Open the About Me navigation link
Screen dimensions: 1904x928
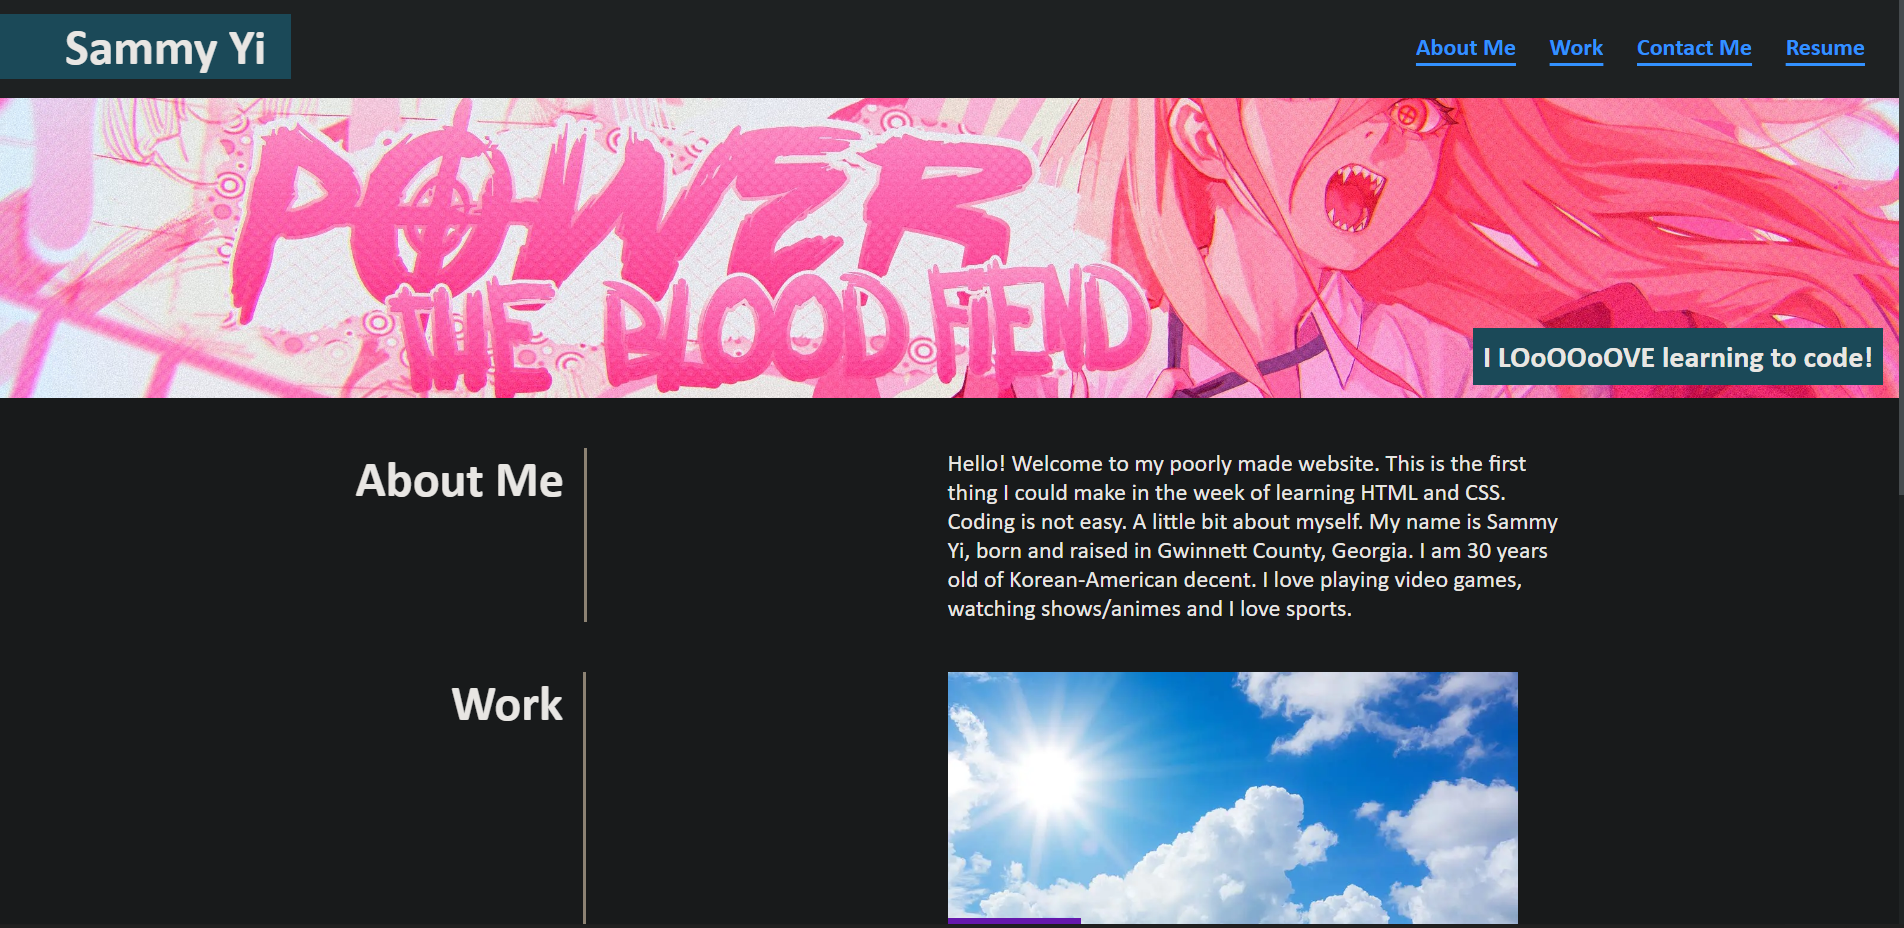point(1465,48)
